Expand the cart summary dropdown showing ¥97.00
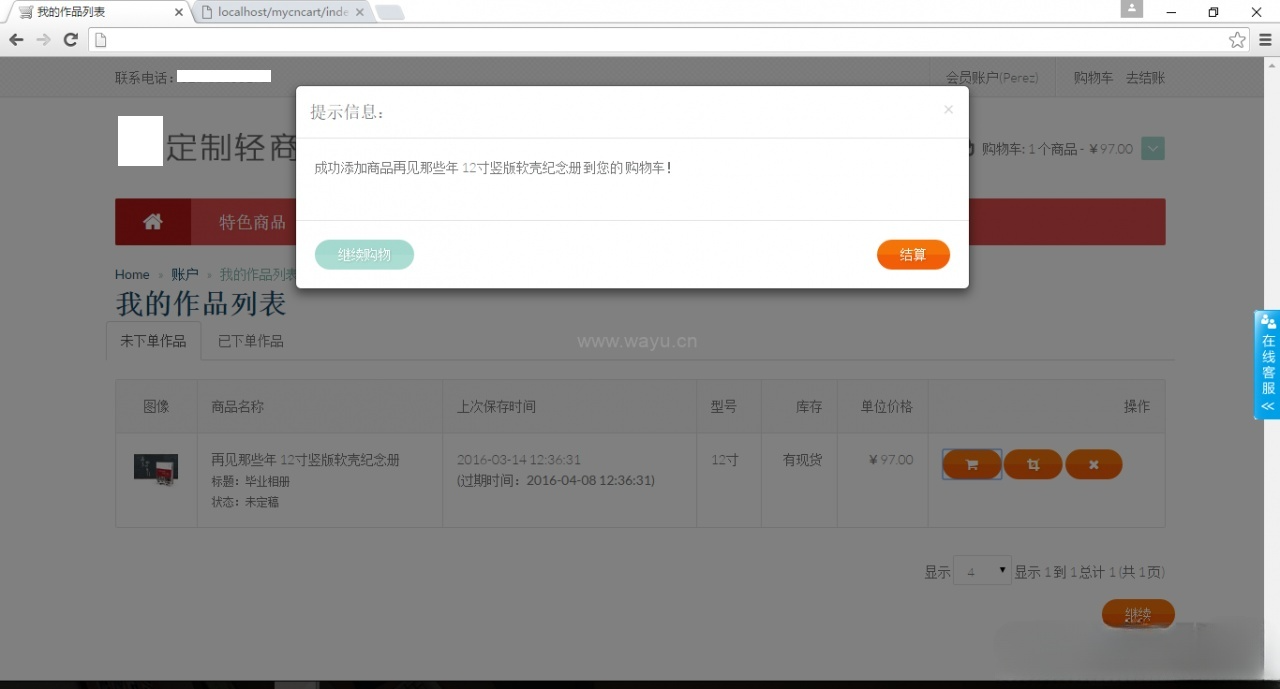This screenshot has height=689, width=1280. (1152, 148)
